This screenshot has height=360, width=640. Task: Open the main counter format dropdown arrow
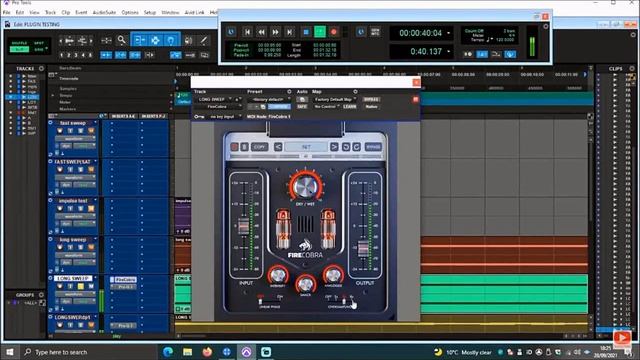[449, 33]
